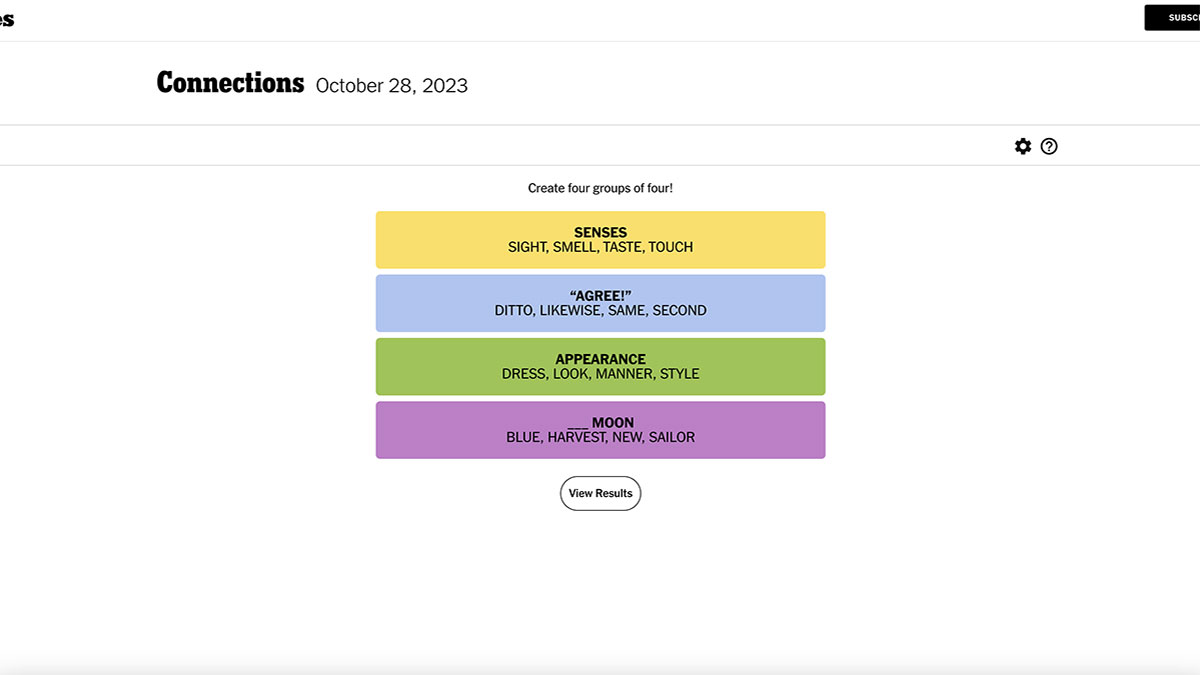The image size is (1200, 675).
Task: Select the ___ MOON heading in purple group
Action: pyautogui.click(x=600, y=423)
